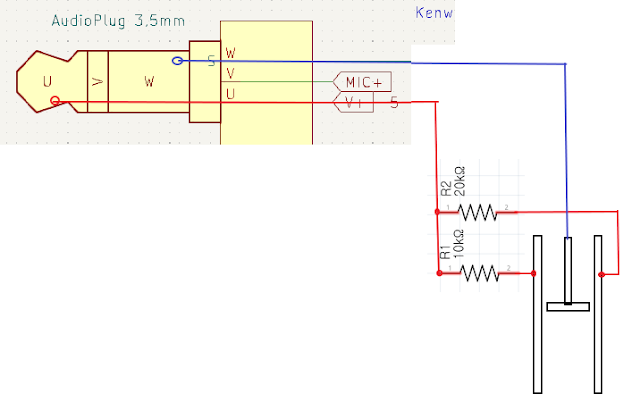Click the red junction dot left of R1
This screenshot has width=632, height=419.
[x=438, y=272]
